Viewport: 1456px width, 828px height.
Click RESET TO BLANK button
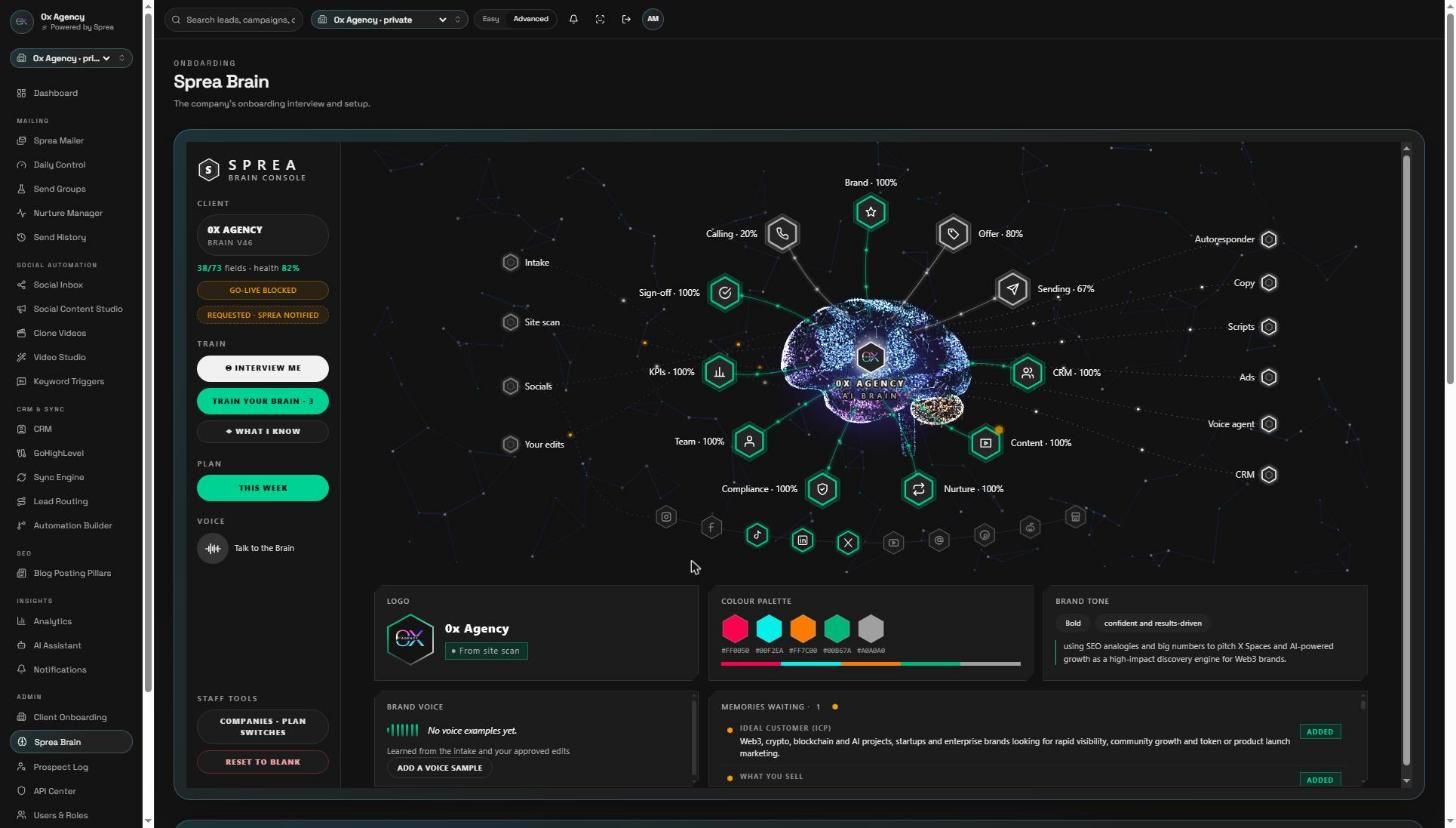[x=263, y=762]
